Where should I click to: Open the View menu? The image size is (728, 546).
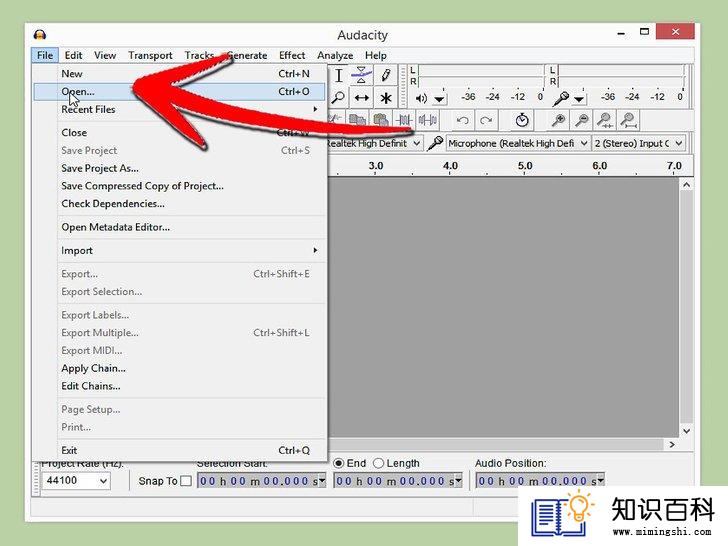[x=105, y=55]
